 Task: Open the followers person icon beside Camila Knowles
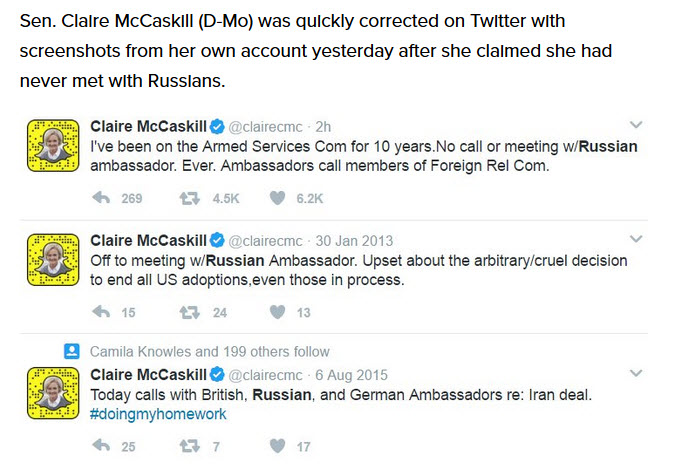(x=72, y=351)
